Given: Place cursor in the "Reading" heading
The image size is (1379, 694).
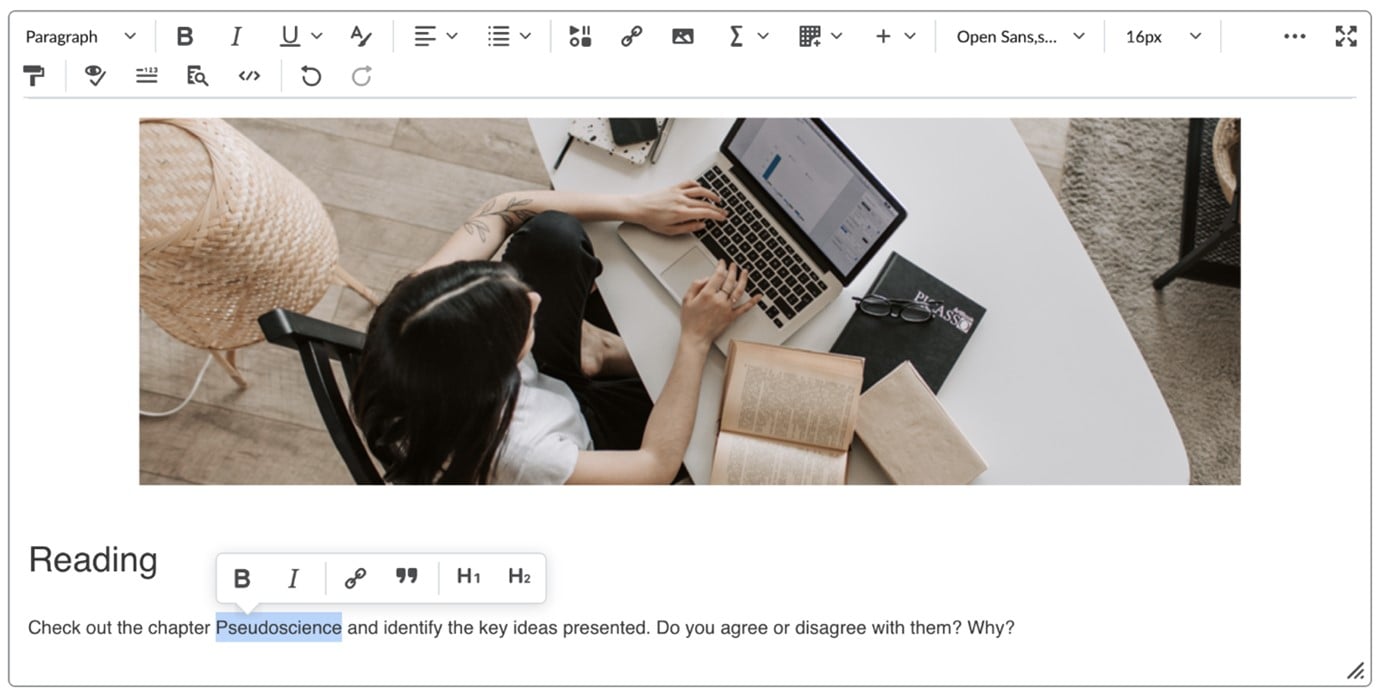Looking at the screenshot, I should click(x=93, y=560).
